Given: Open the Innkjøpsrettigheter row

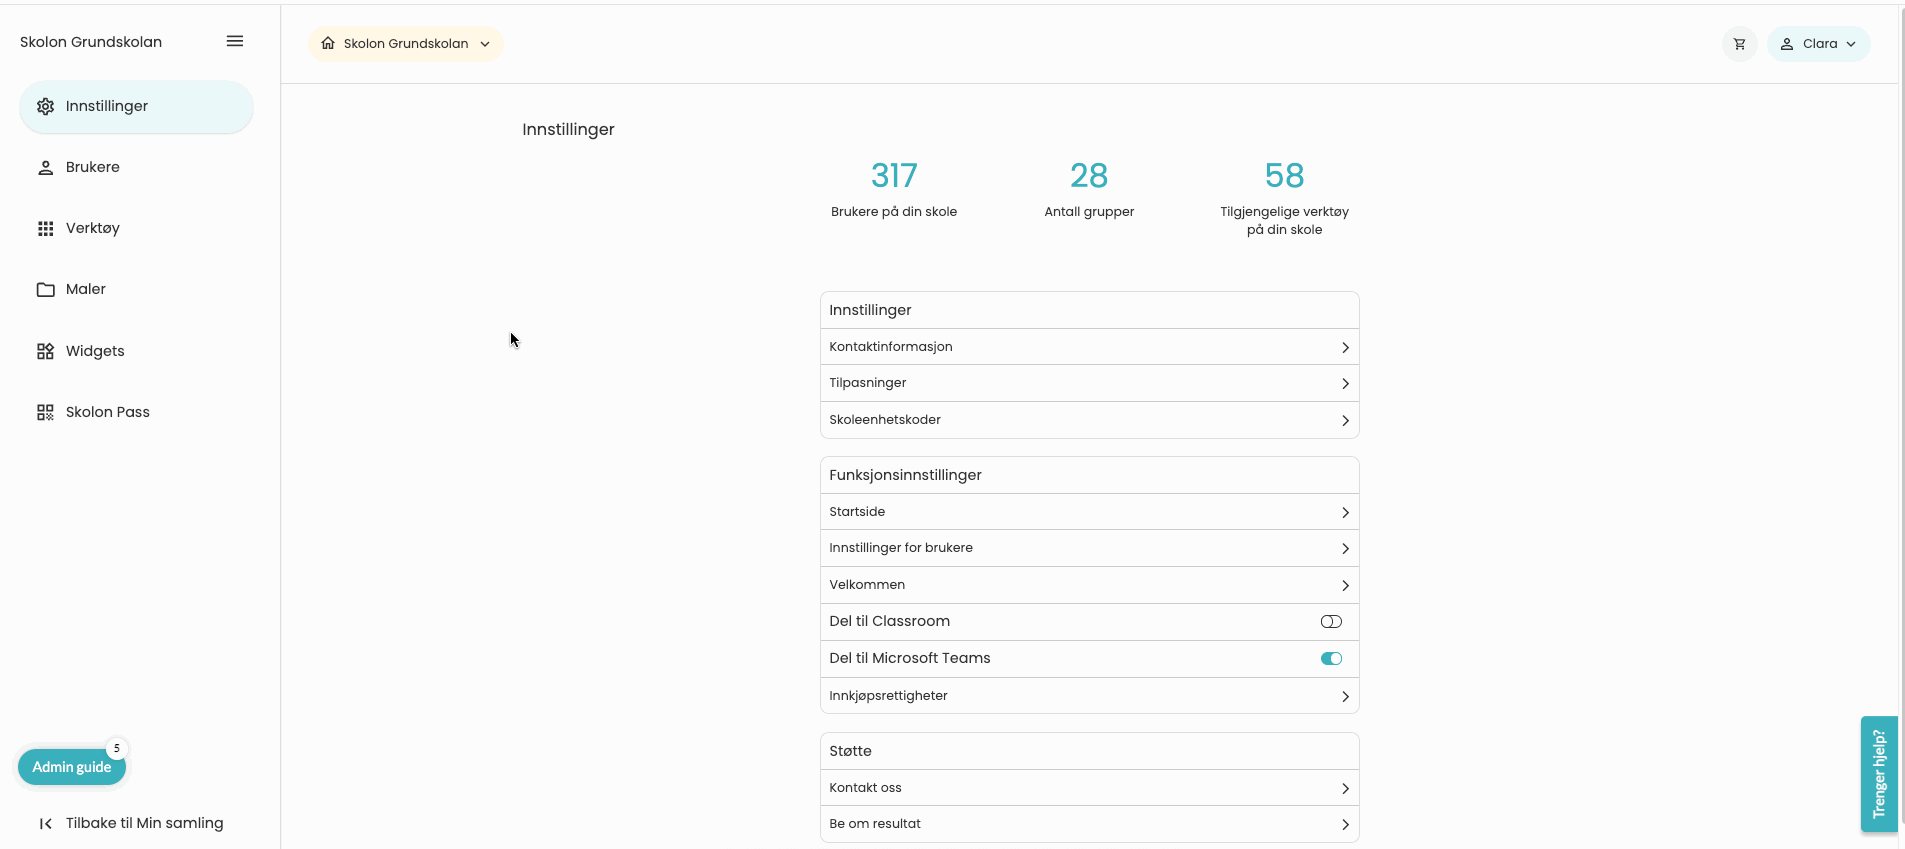Looking at the screenshot, I should (1089, 696).
